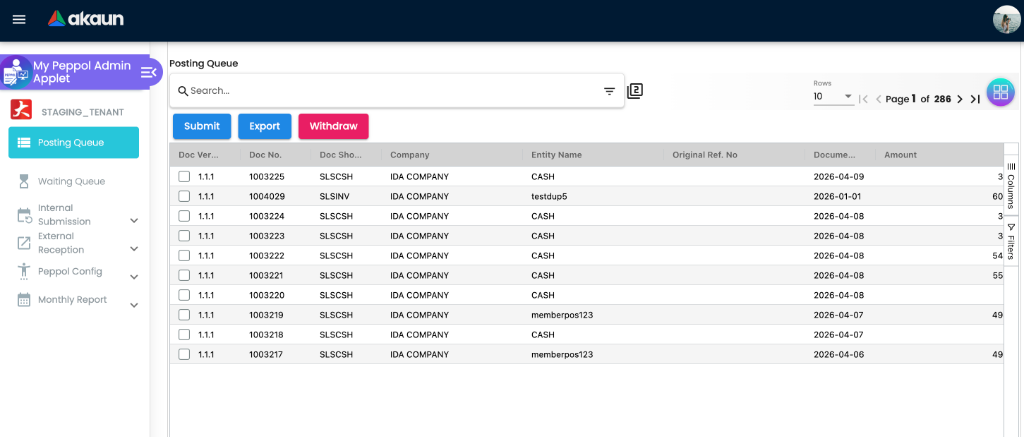The width and height of the screenshot is (1024, 437).
Task: Click the Monthly Report calendar icon
Action: pos(24,300)
